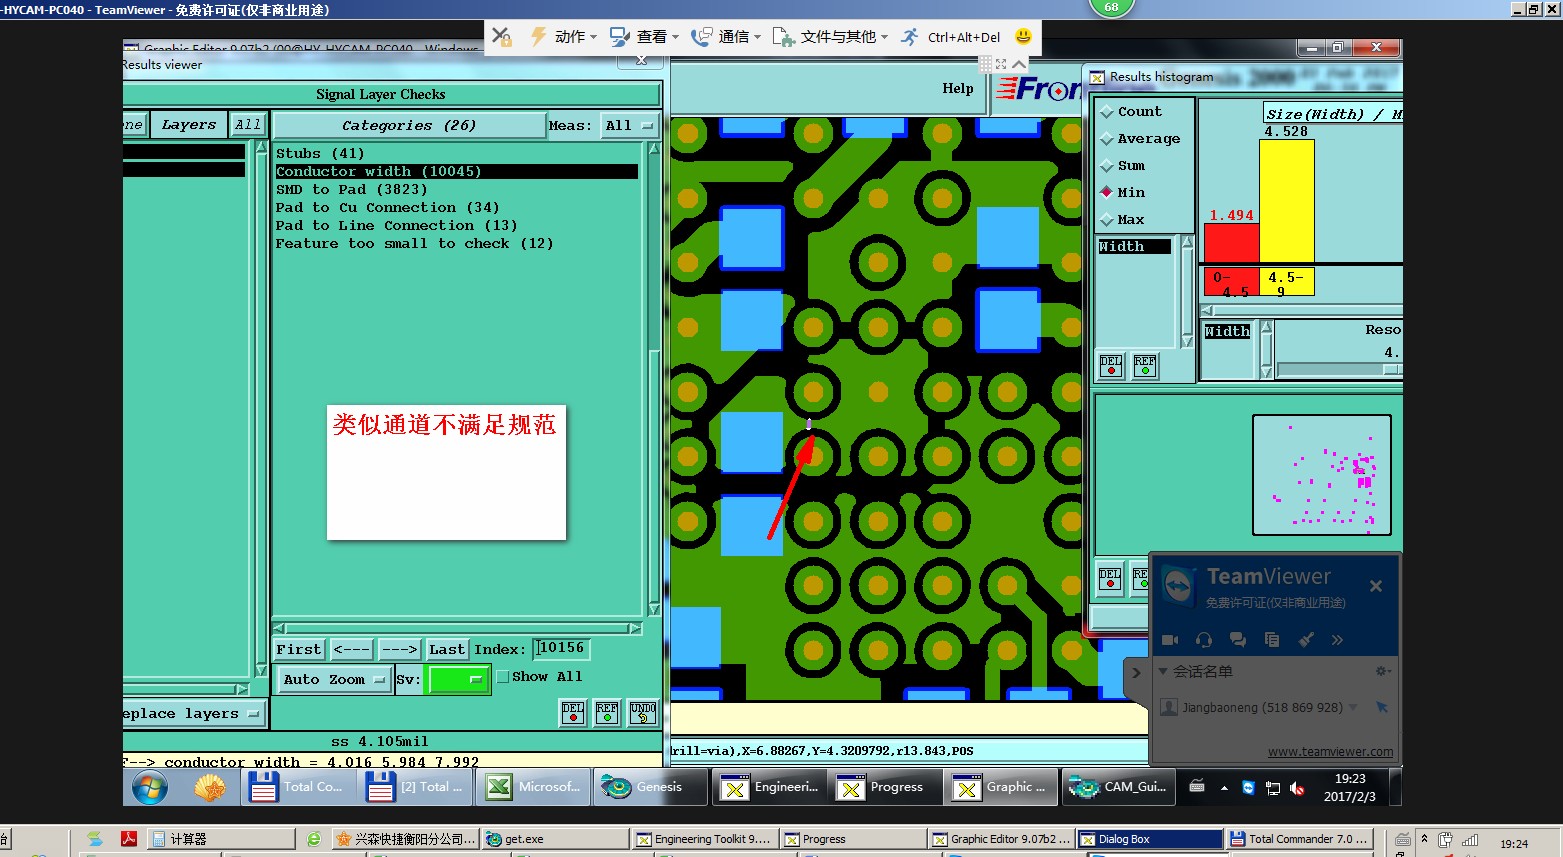The width and height of the screenshot is (1563, 857).
Task: Open www.teamviewer.com link
Action: click(x=1330, y=752)
